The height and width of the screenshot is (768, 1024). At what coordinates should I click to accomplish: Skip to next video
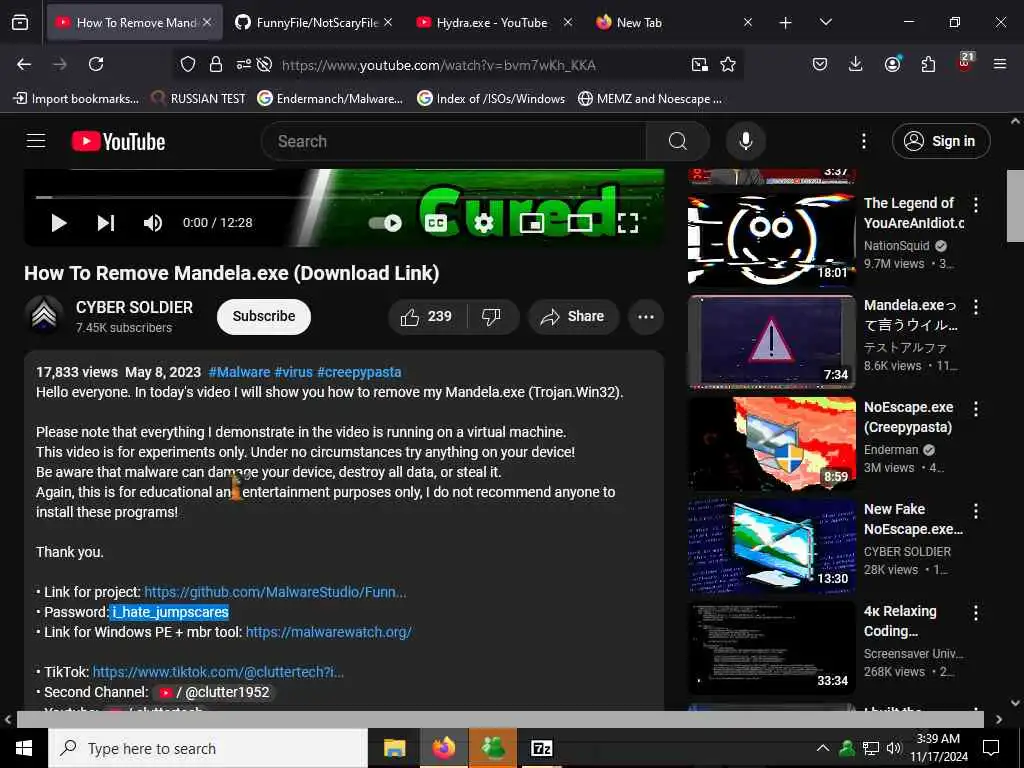click(106, 223)
